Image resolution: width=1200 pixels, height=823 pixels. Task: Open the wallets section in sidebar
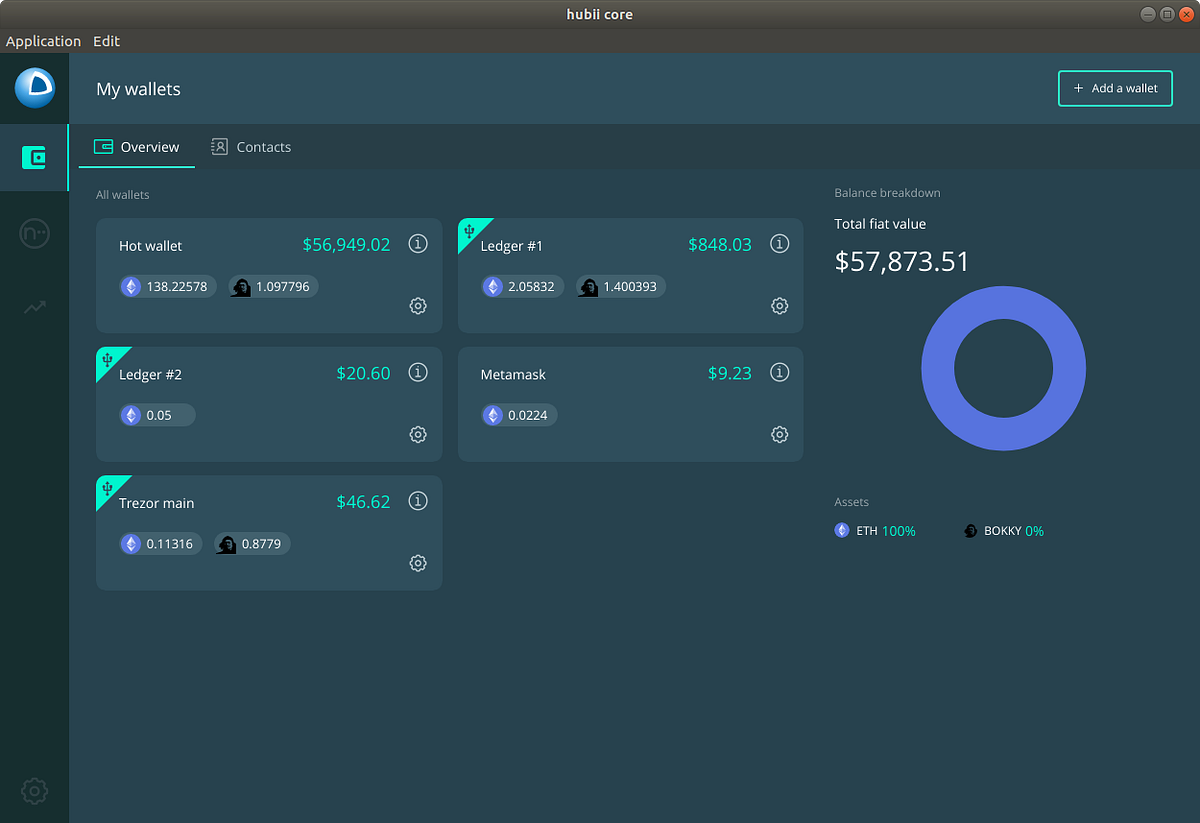pos(34,157)
